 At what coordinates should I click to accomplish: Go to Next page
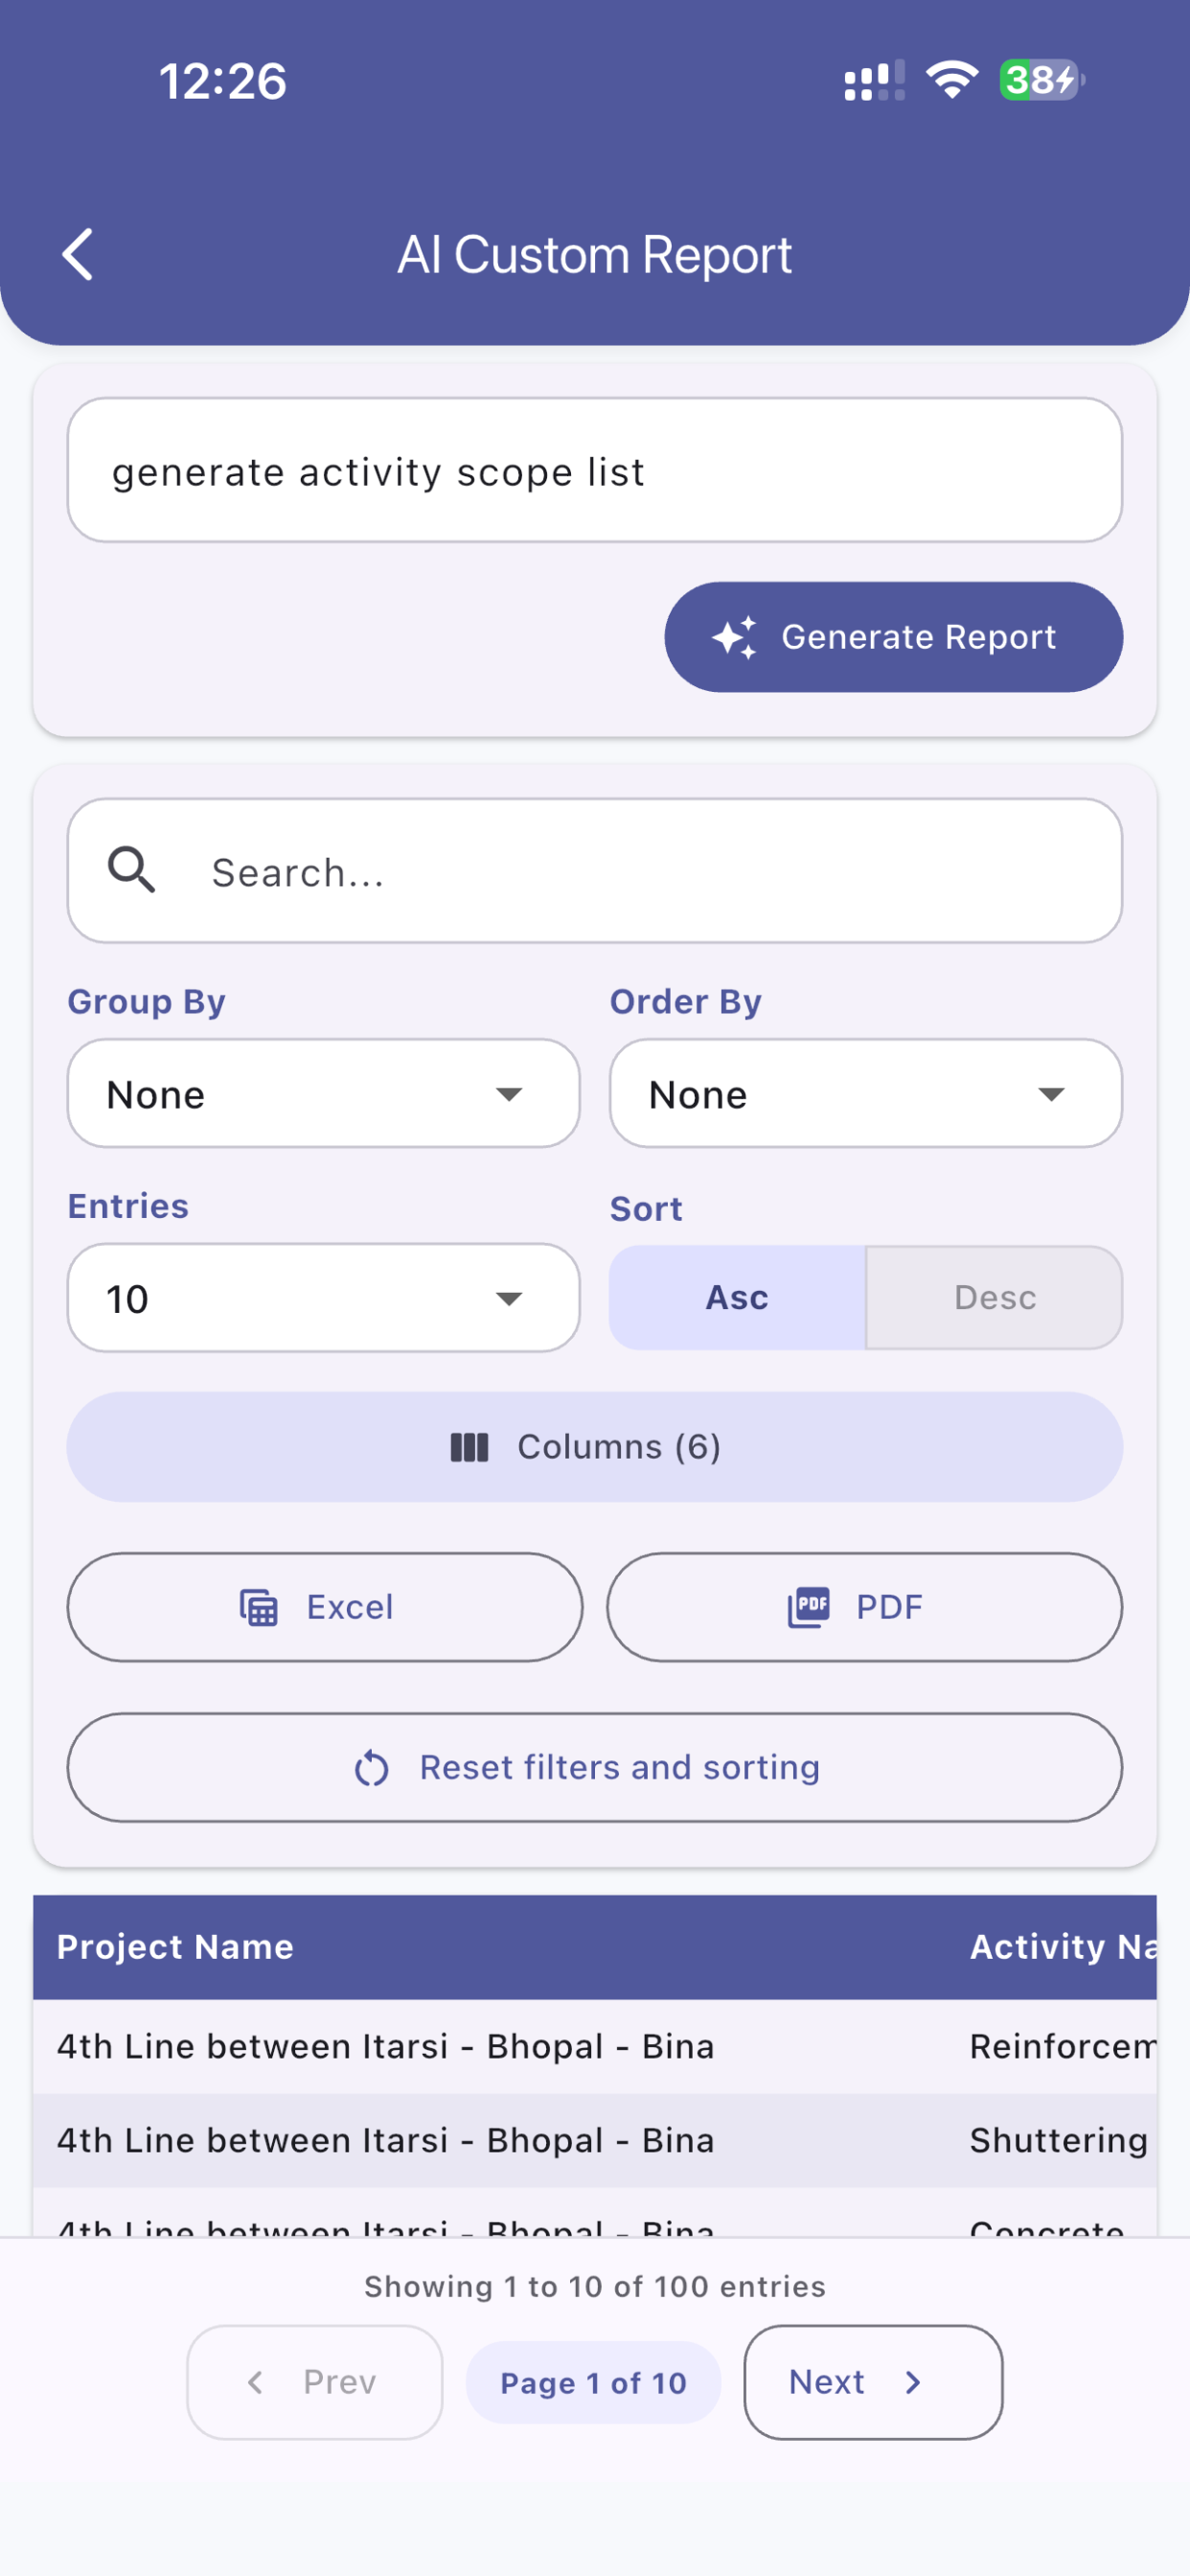873,2382
